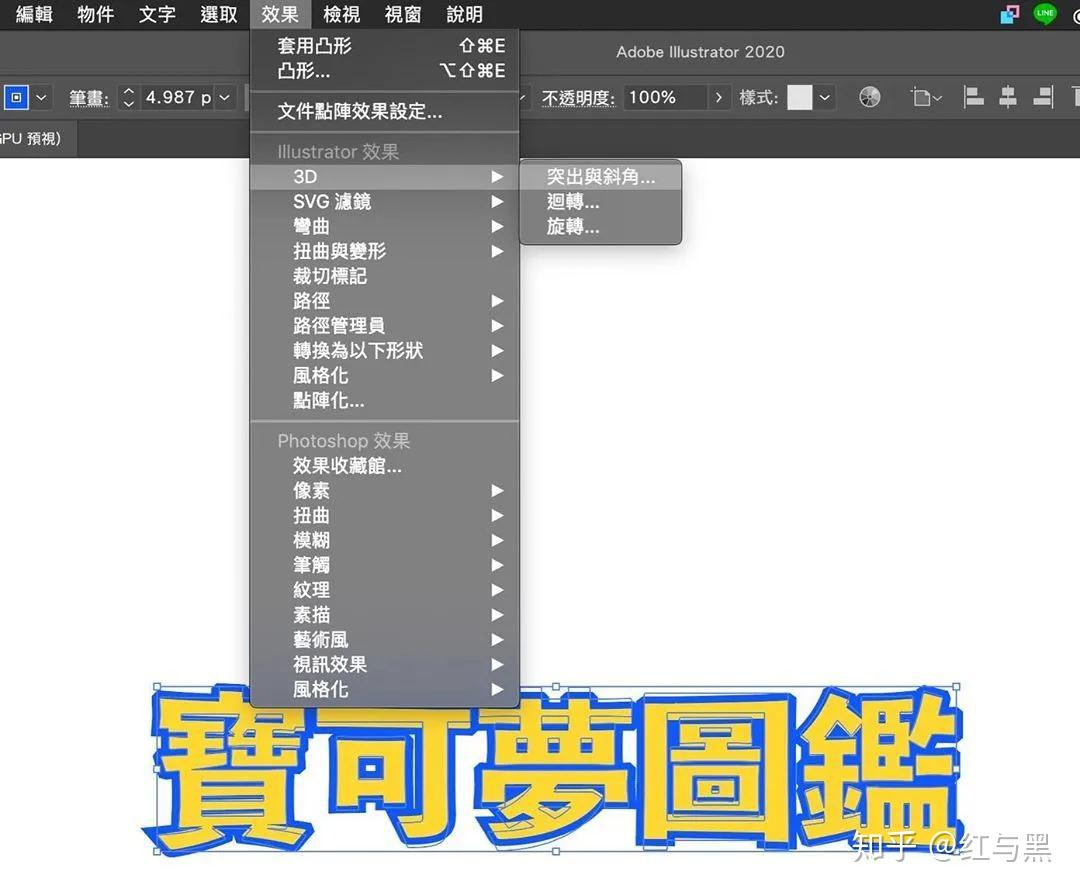Open the 文字 menu
The width and height of the screenshot is (1080, 892).
[157, 14]
